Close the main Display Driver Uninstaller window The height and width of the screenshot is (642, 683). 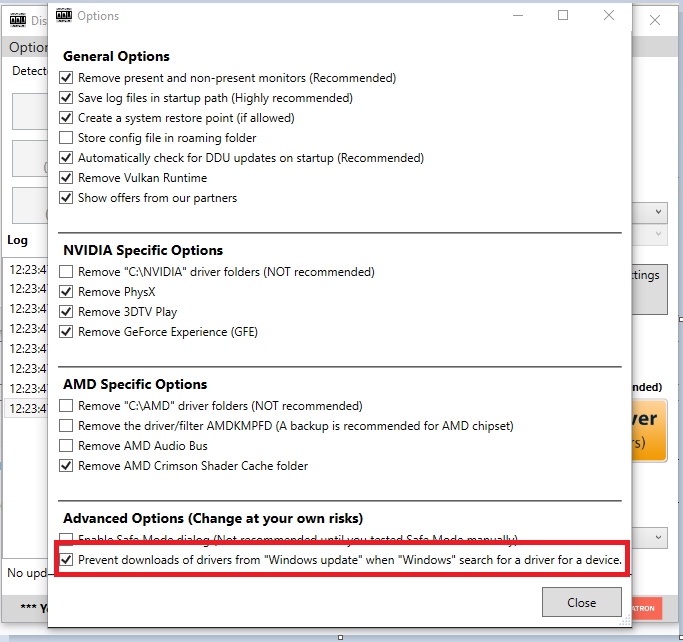655,20
